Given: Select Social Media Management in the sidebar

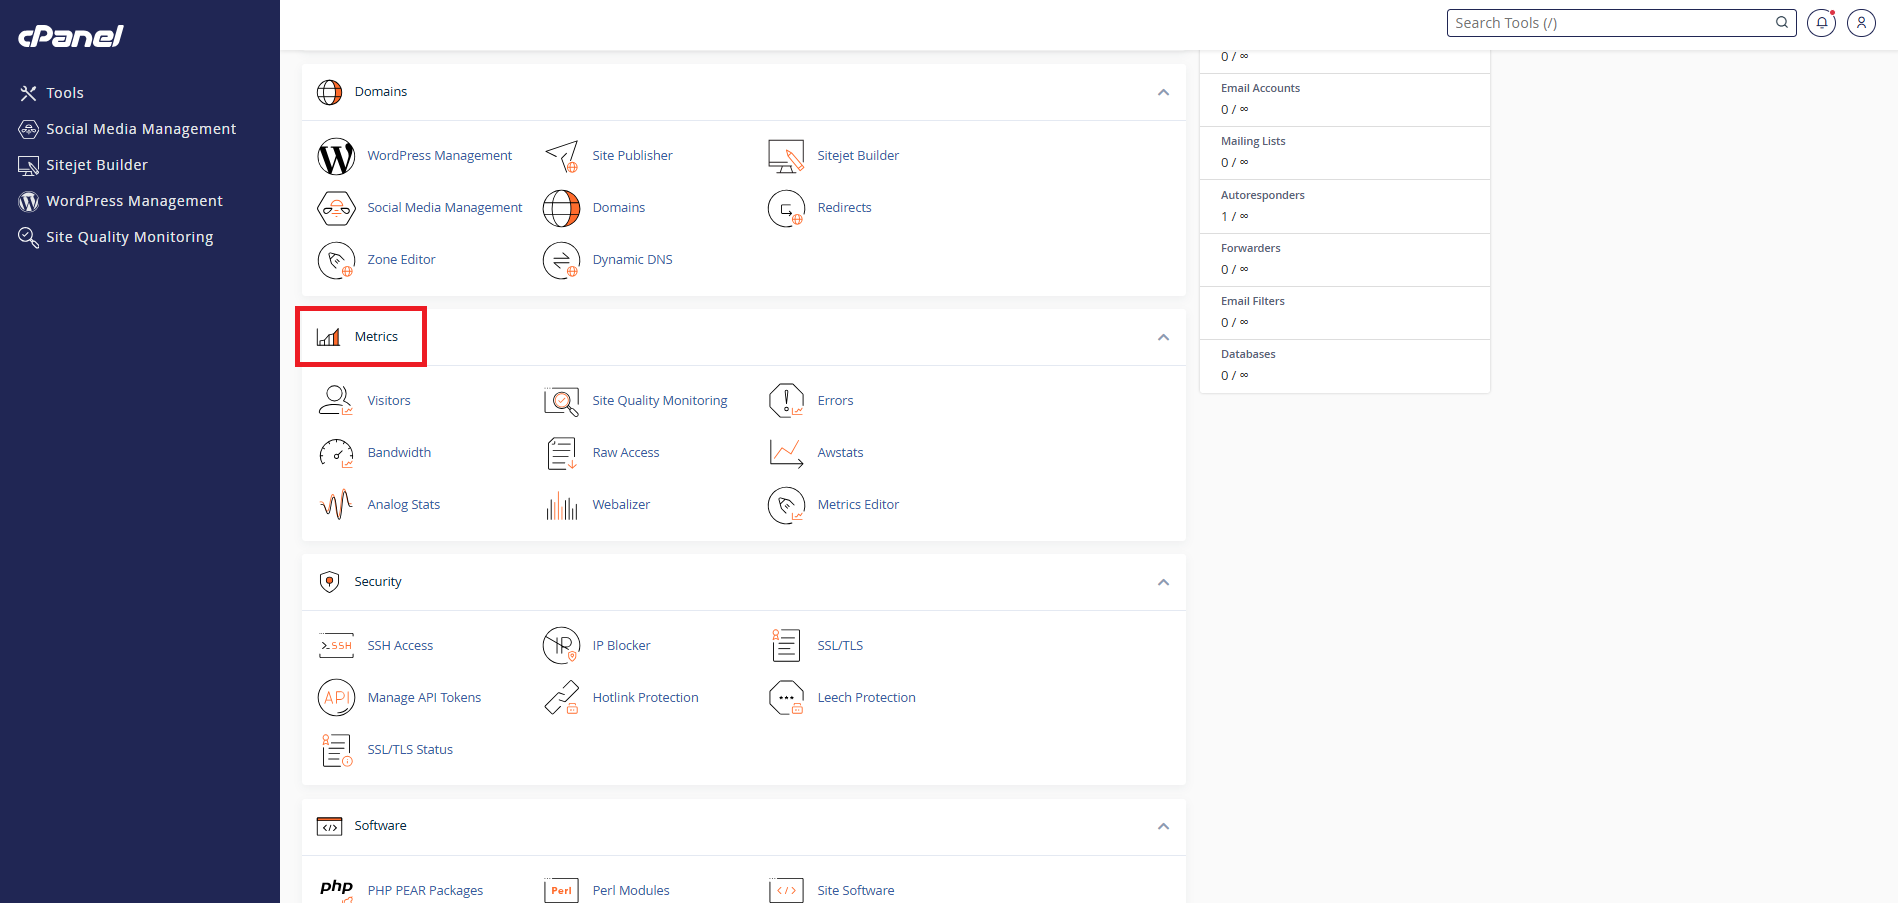Looking at the screenshot, I should pyautogui.click(x=128, y=129).
